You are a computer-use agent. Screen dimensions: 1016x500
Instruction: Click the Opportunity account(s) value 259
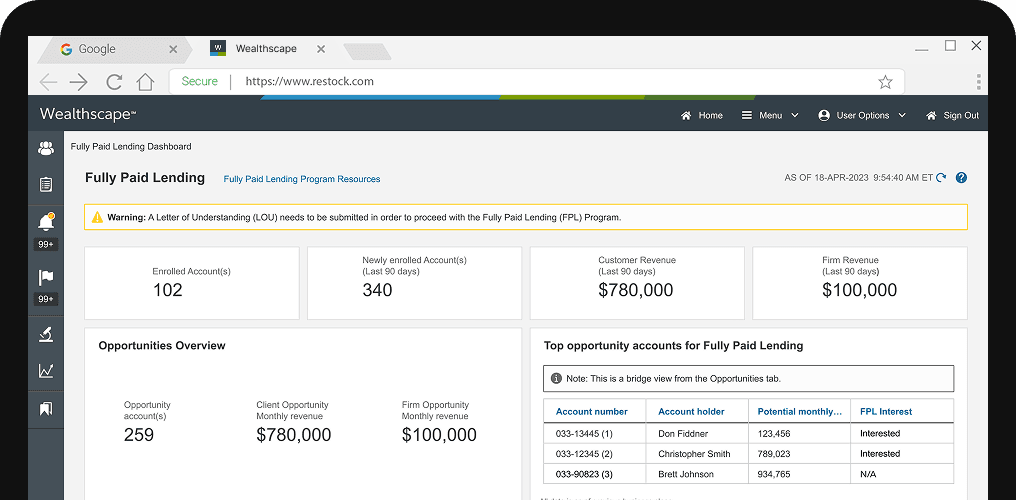pos(139,435)
